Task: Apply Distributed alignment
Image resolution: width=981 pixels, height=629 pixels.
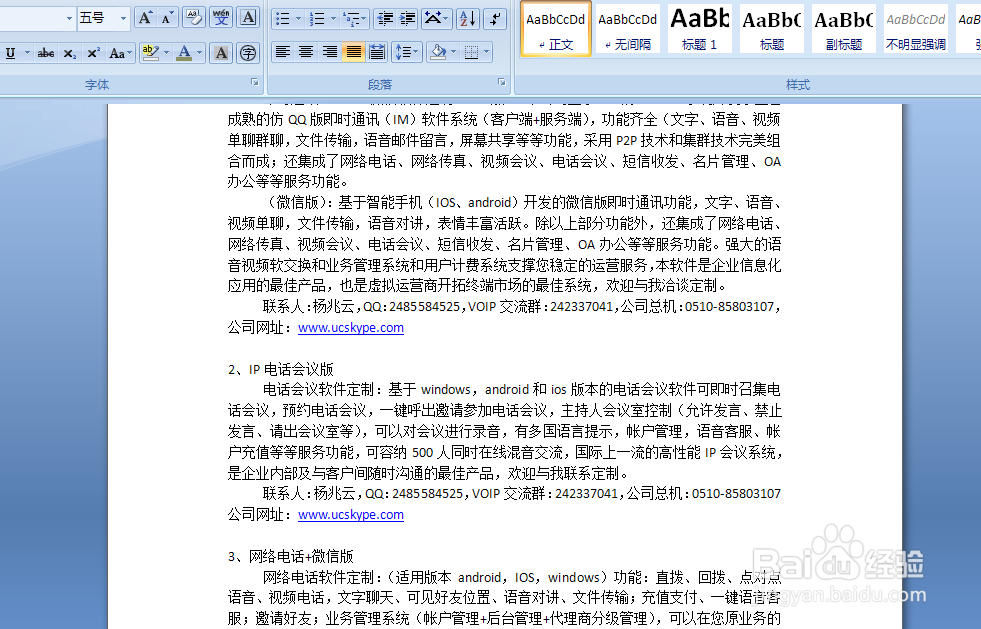Action: pyautogui.click(x=377, y=52)
